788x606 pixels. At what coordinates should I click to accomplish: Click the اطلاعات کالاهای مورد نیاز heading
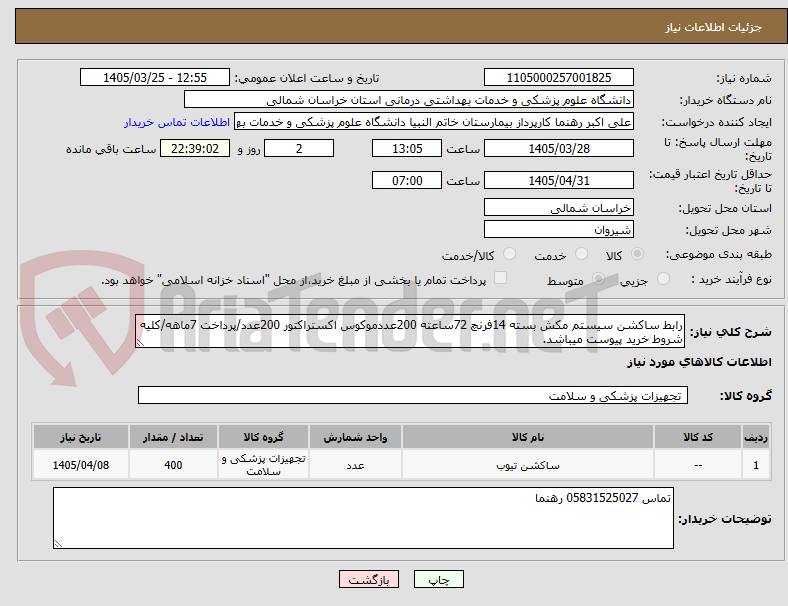(x=699, y=362)
